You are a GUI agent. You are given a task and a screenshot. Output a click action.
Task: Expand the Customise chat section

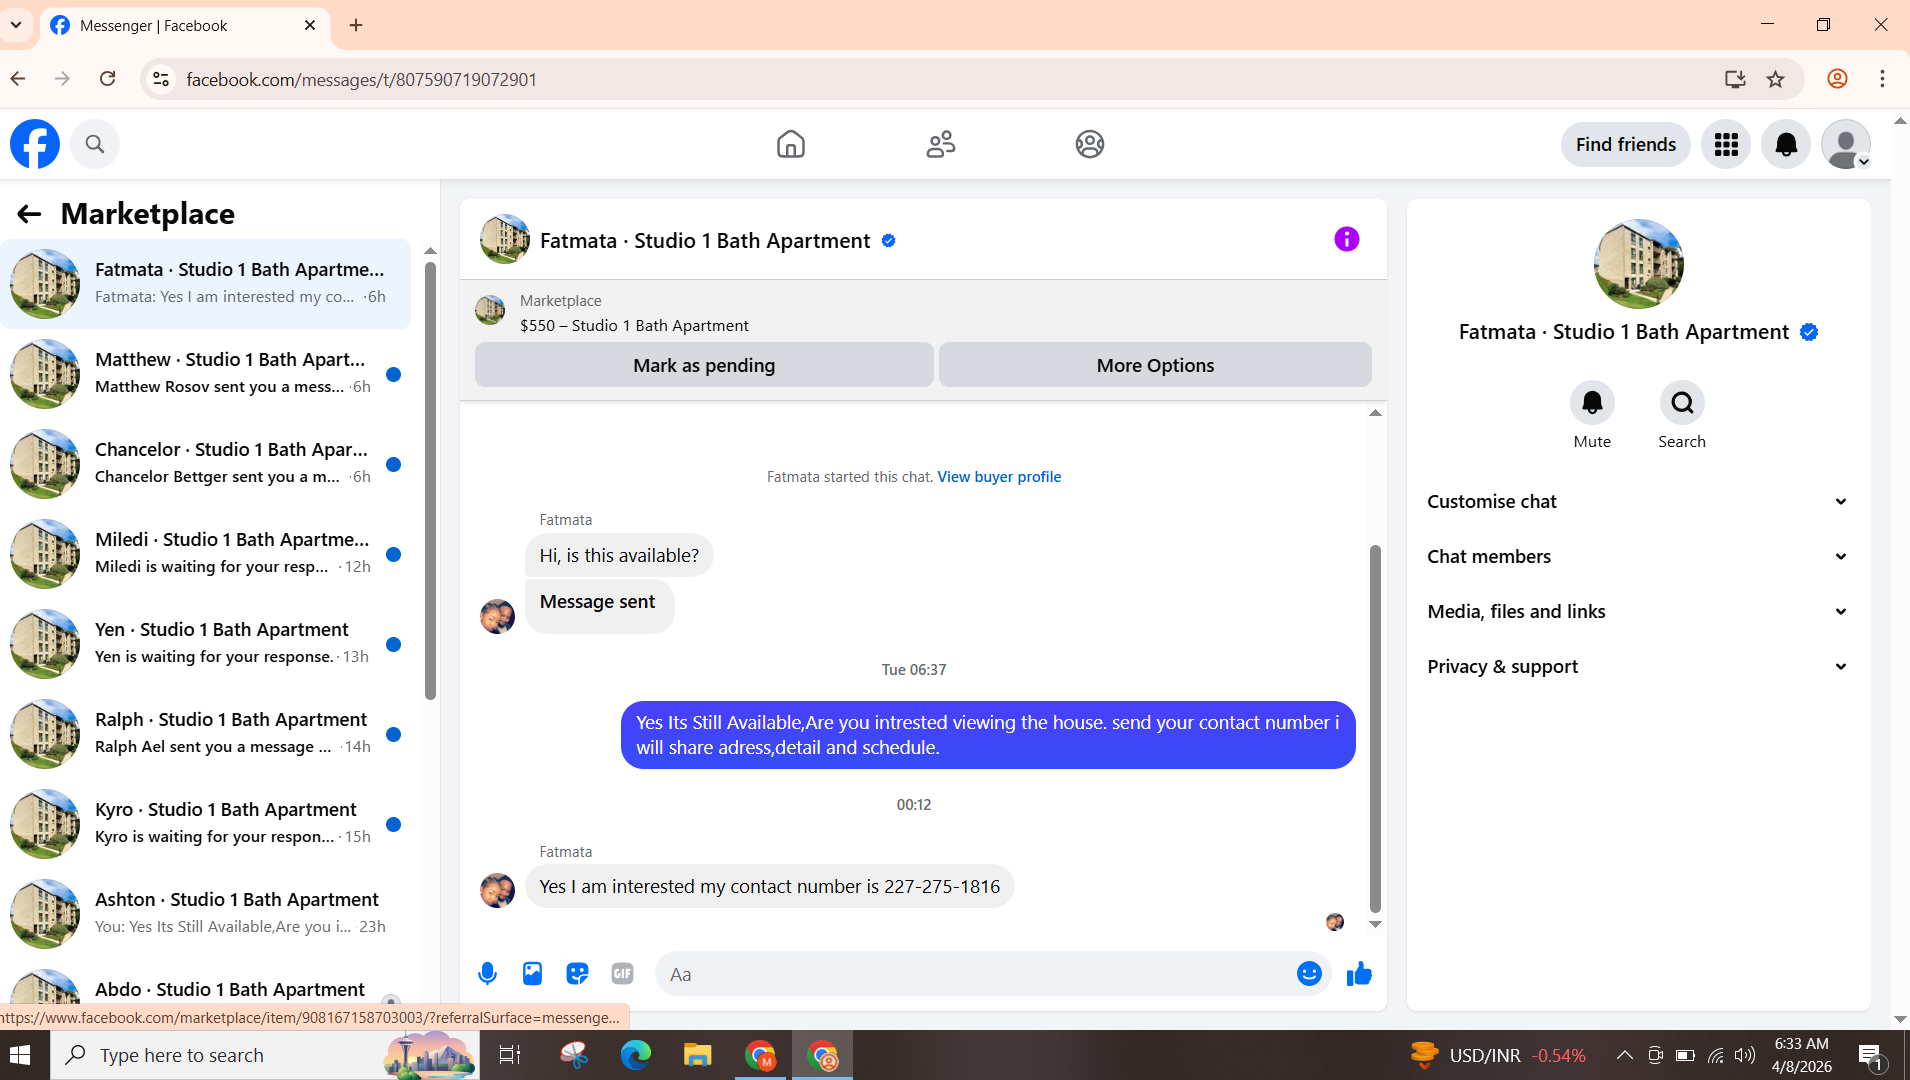pyautogui.click(x=1637, y=502)
